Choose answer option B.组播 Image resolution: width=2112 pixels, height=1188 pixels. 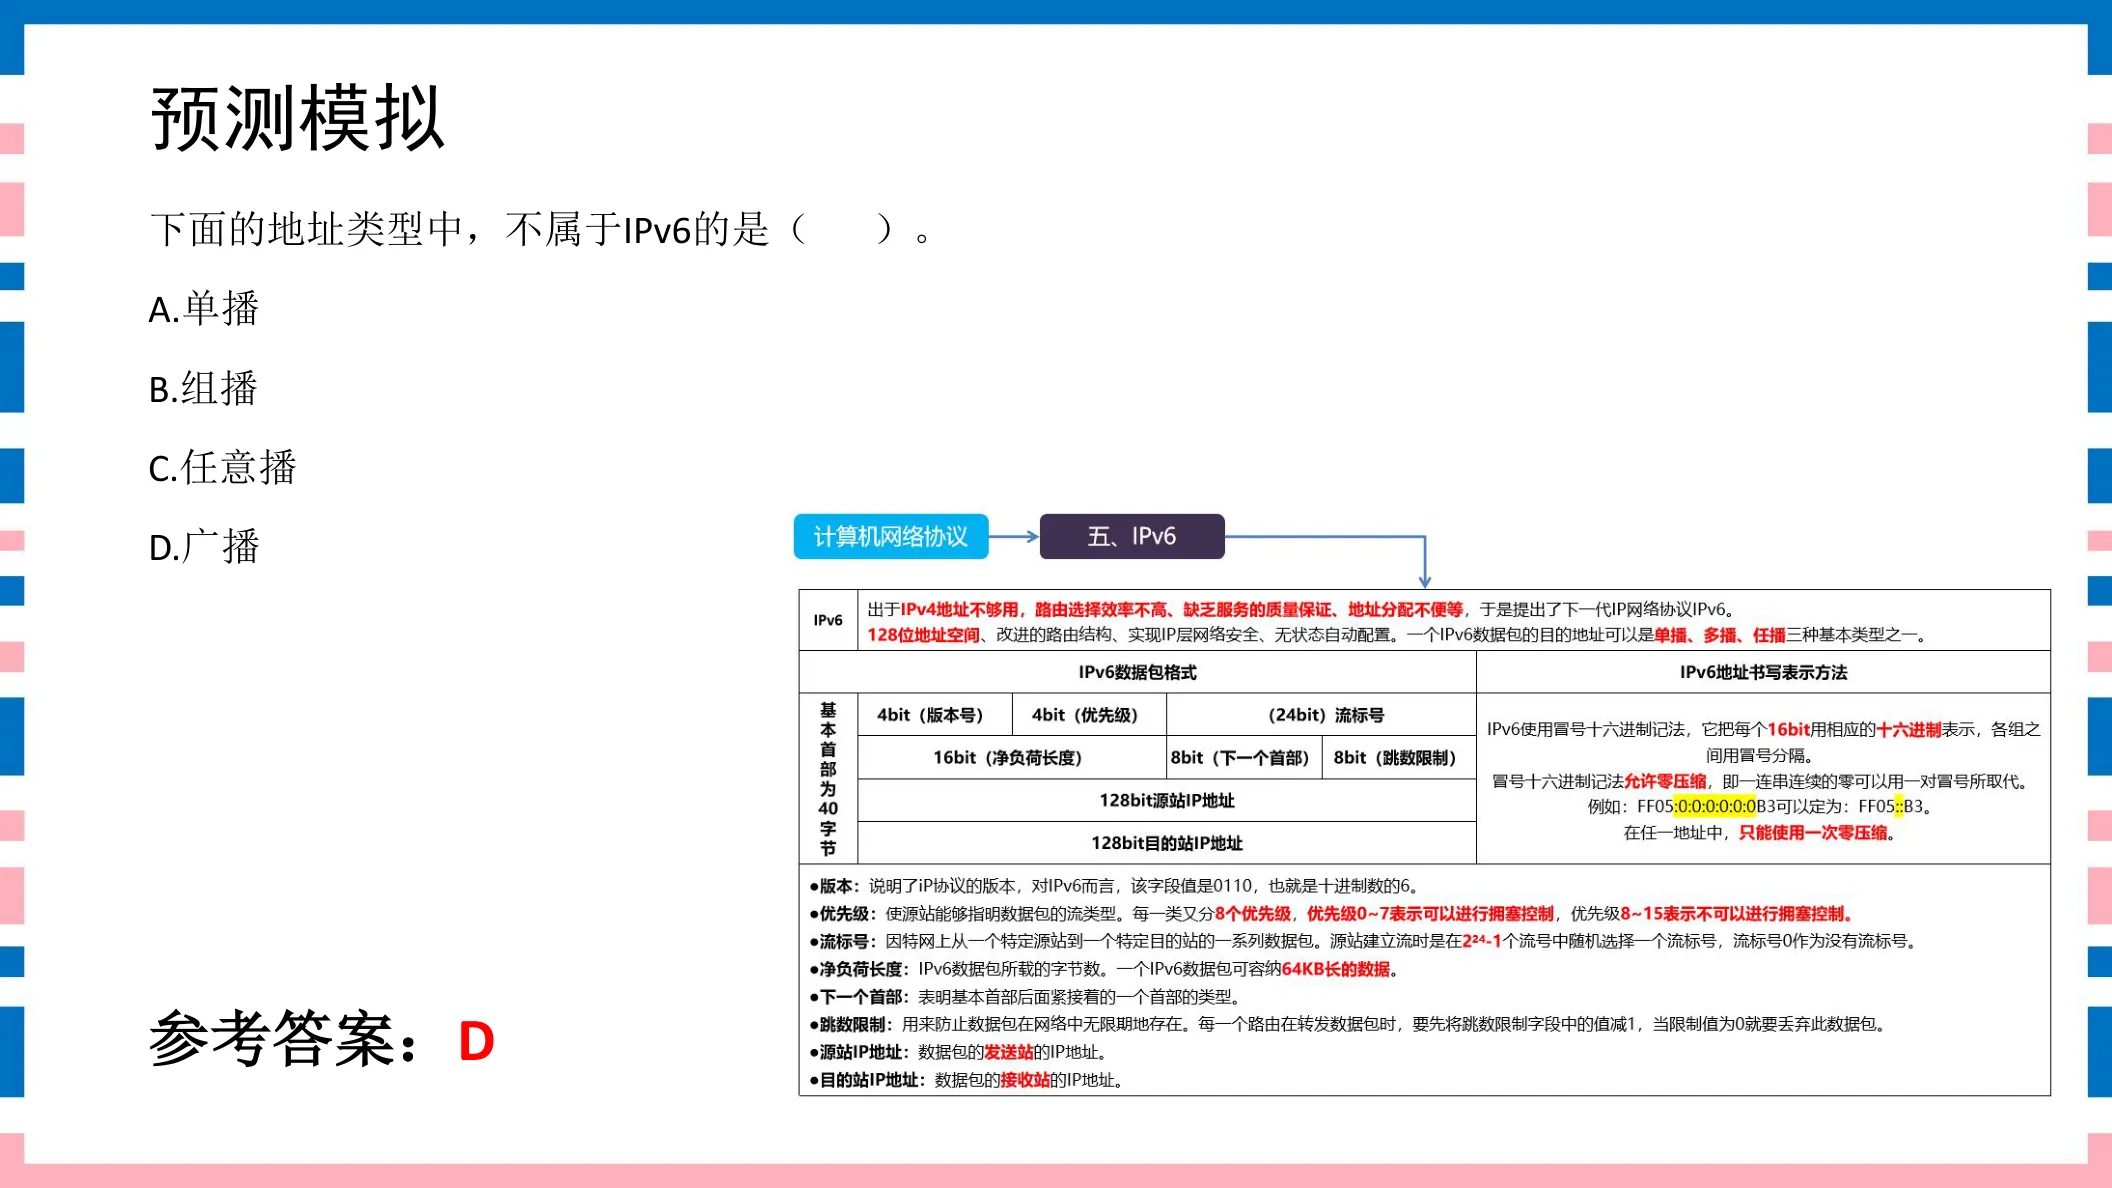203,388
